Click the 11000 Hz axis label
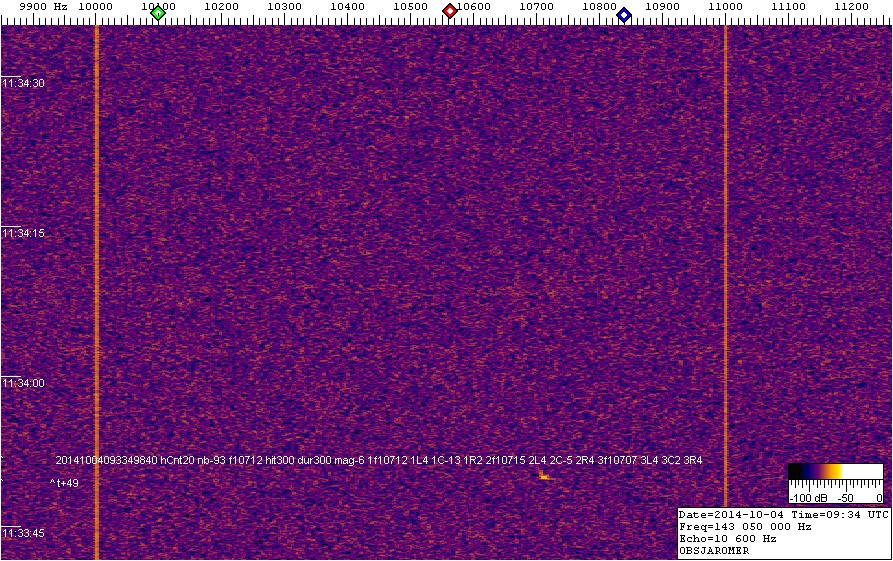893x561 pixels. coord(725,7)
